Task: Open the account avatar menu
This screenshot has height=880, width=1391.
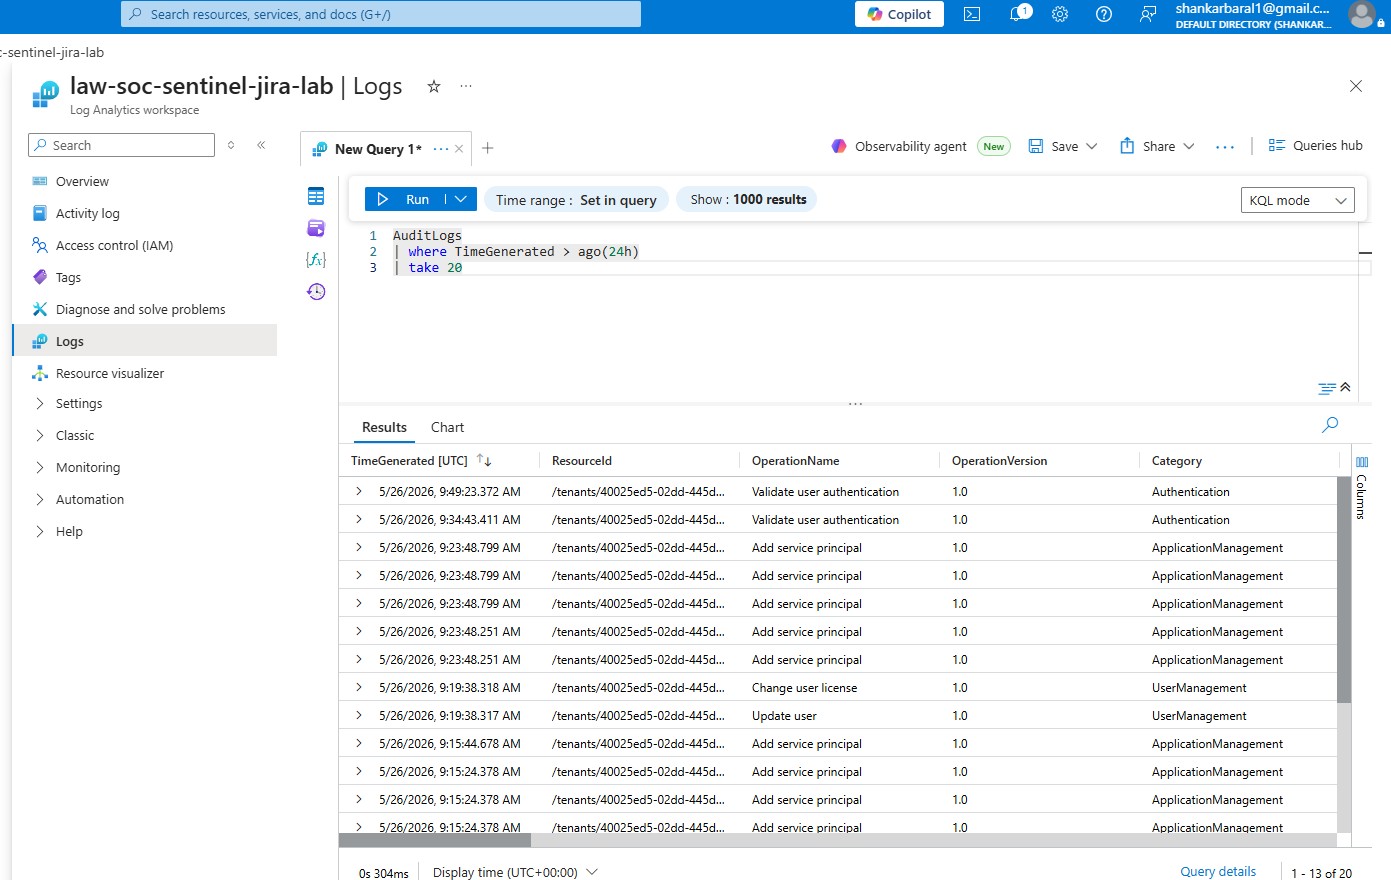Action: [1361, 14]
